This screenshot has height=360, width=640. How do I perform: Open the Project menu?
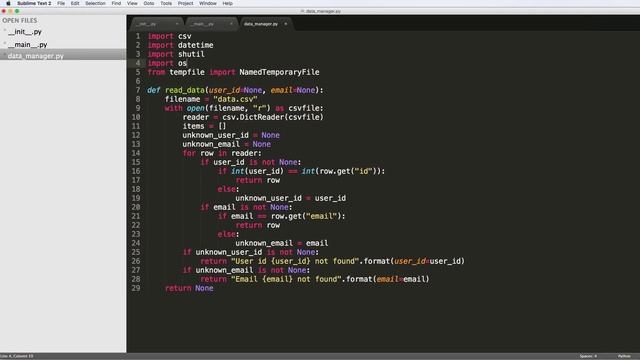click(185, 3)
